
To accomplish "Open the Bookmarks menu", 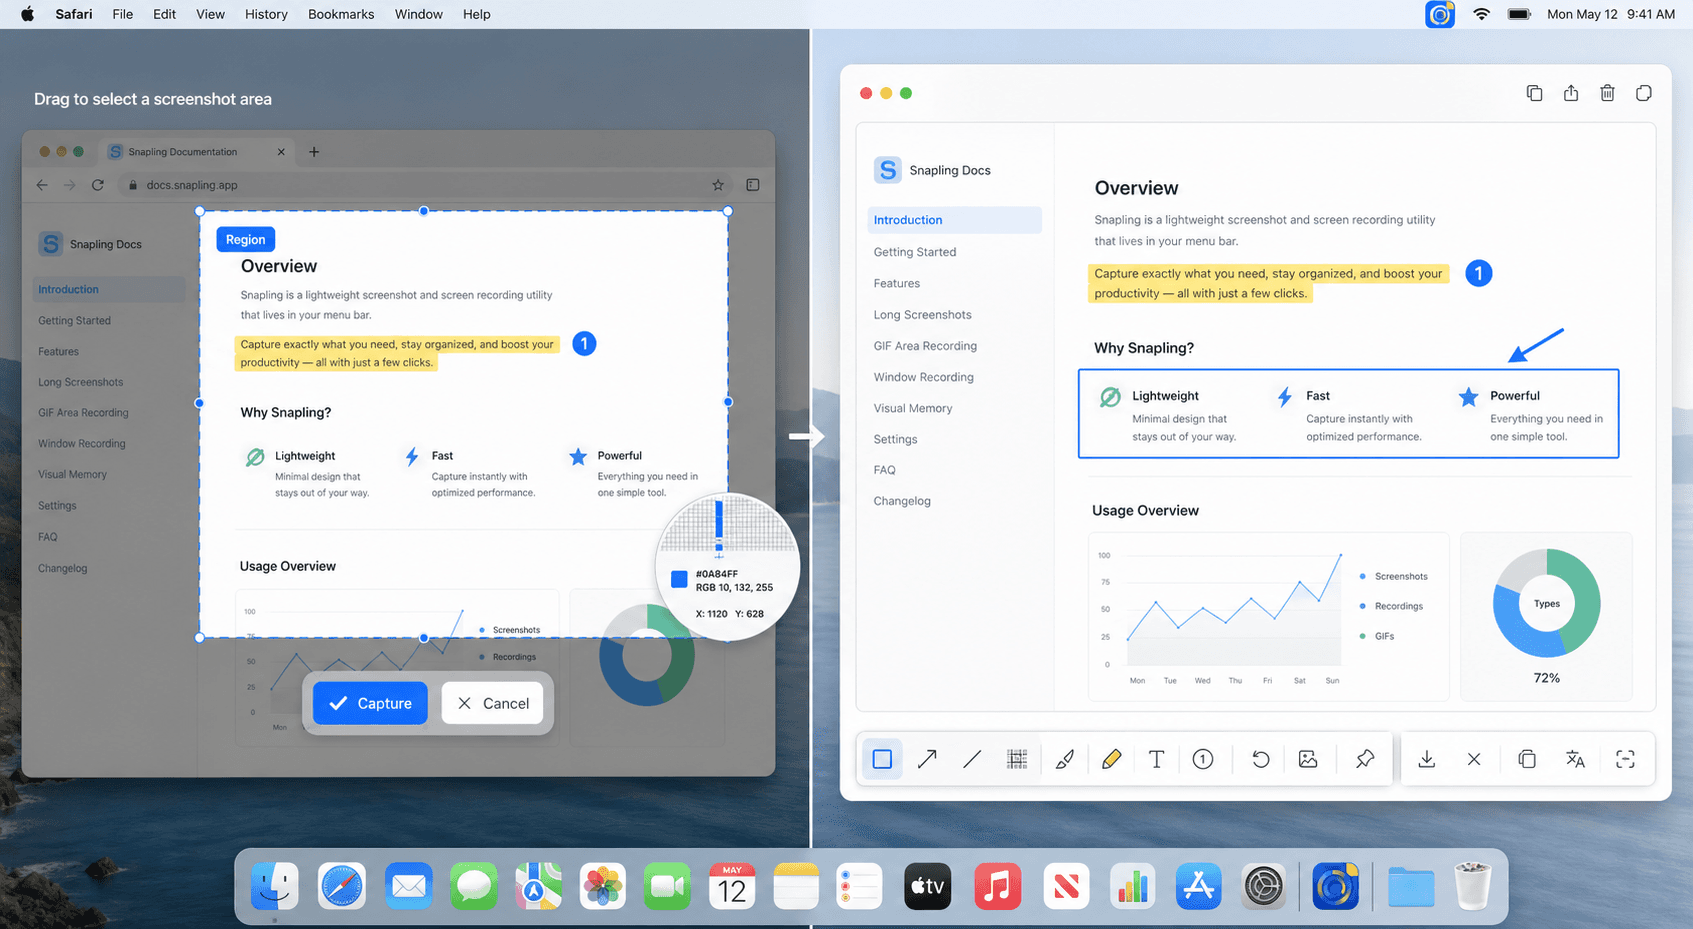I will tap(341, 14).
